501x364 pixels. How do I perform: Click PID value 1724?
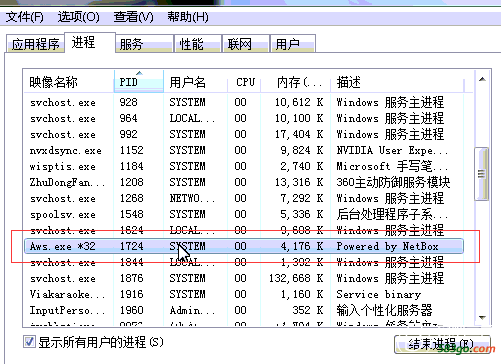[x=132, y=246]
